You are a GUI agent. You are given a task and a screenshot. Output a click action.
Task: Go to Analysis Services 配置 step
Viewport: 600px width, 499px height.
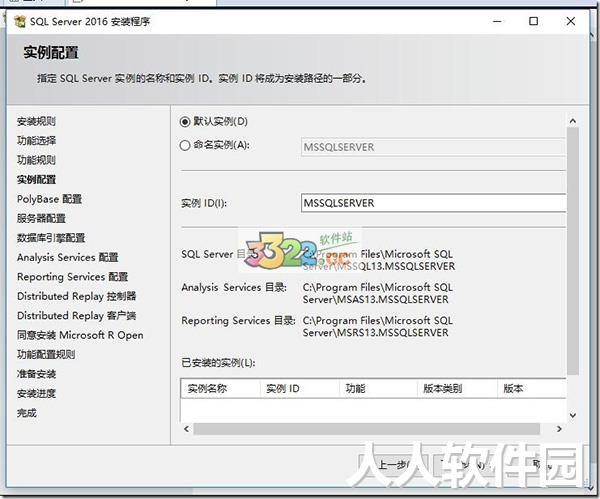(x=68, y=257)
